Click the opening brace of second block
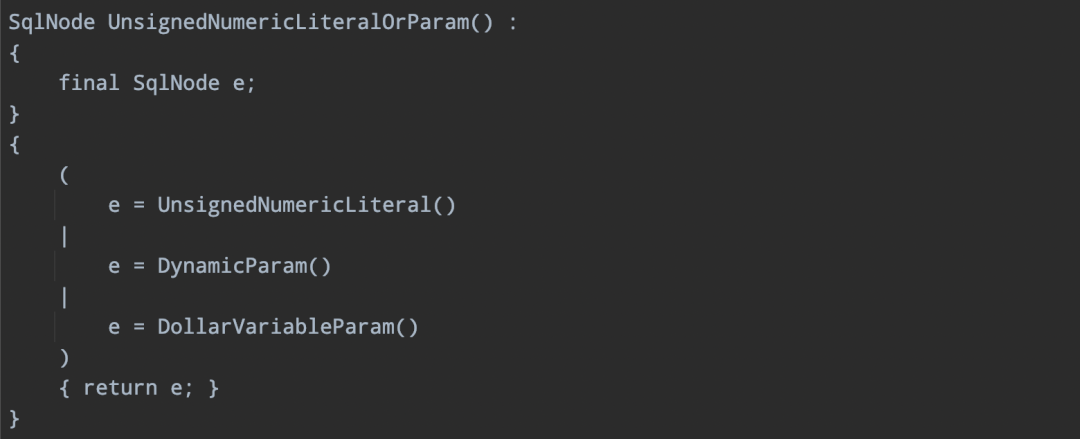 [x=14, y=144]
